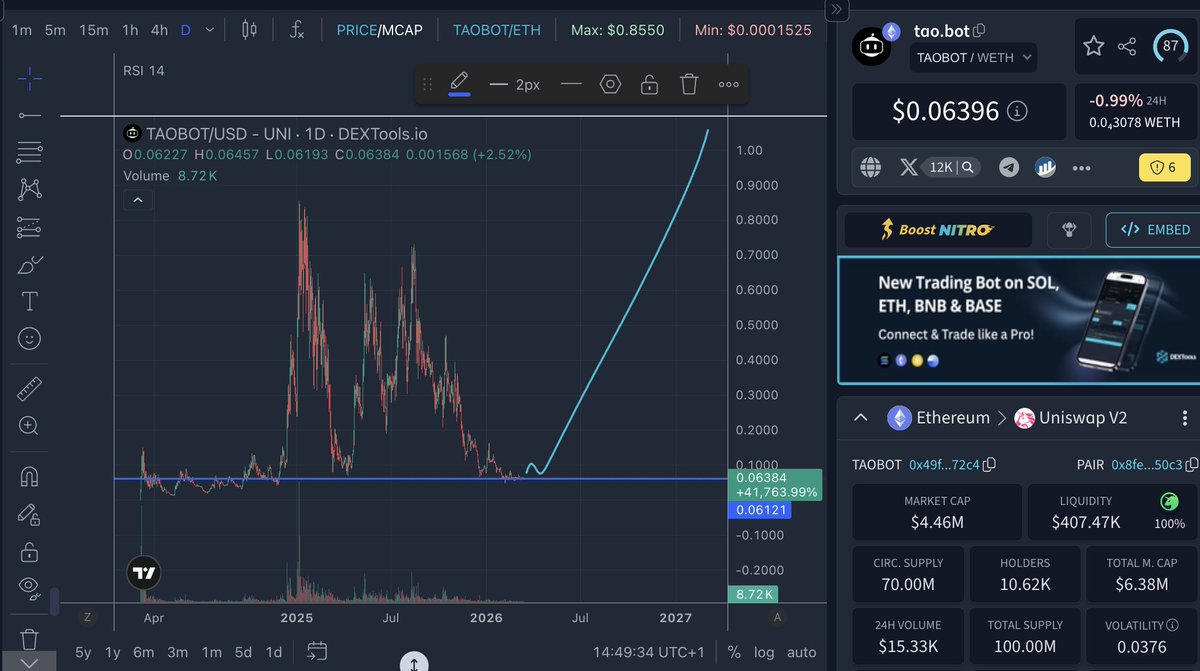1200x671 pixels.
Task: Move the floating toolbar drag handle
Action: tap(428, 84)
